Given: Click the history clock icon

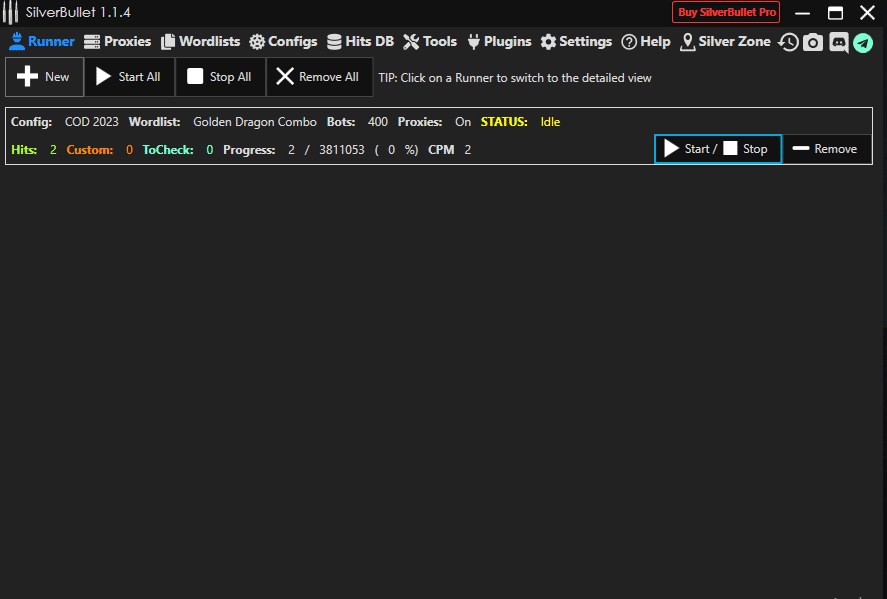Looking at the screenshot, I should pos(788,42).
